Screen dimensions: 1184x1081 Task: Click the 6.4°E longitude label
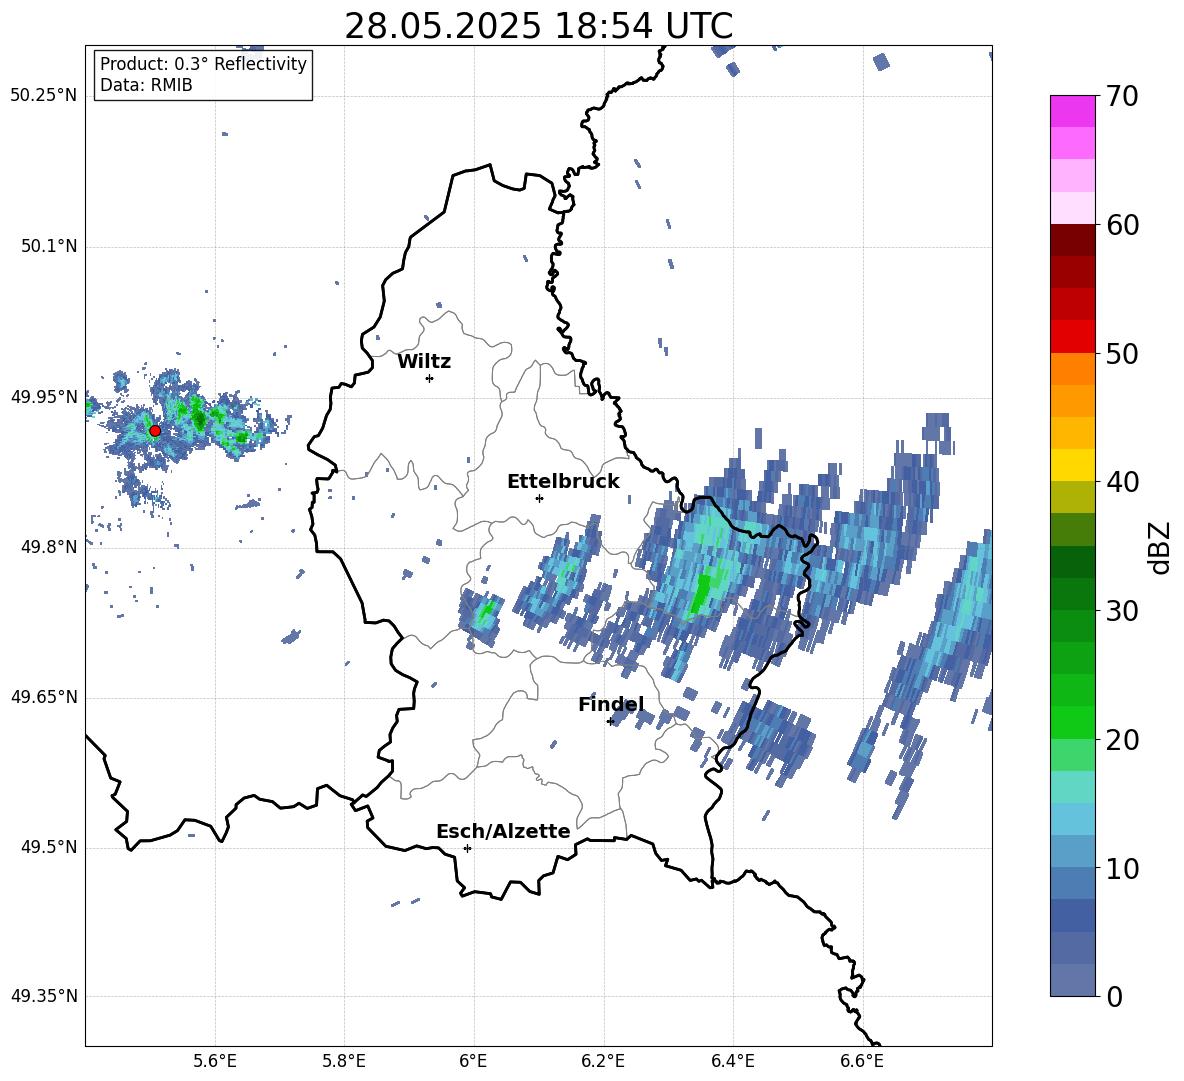click(x=732, y=1061)
